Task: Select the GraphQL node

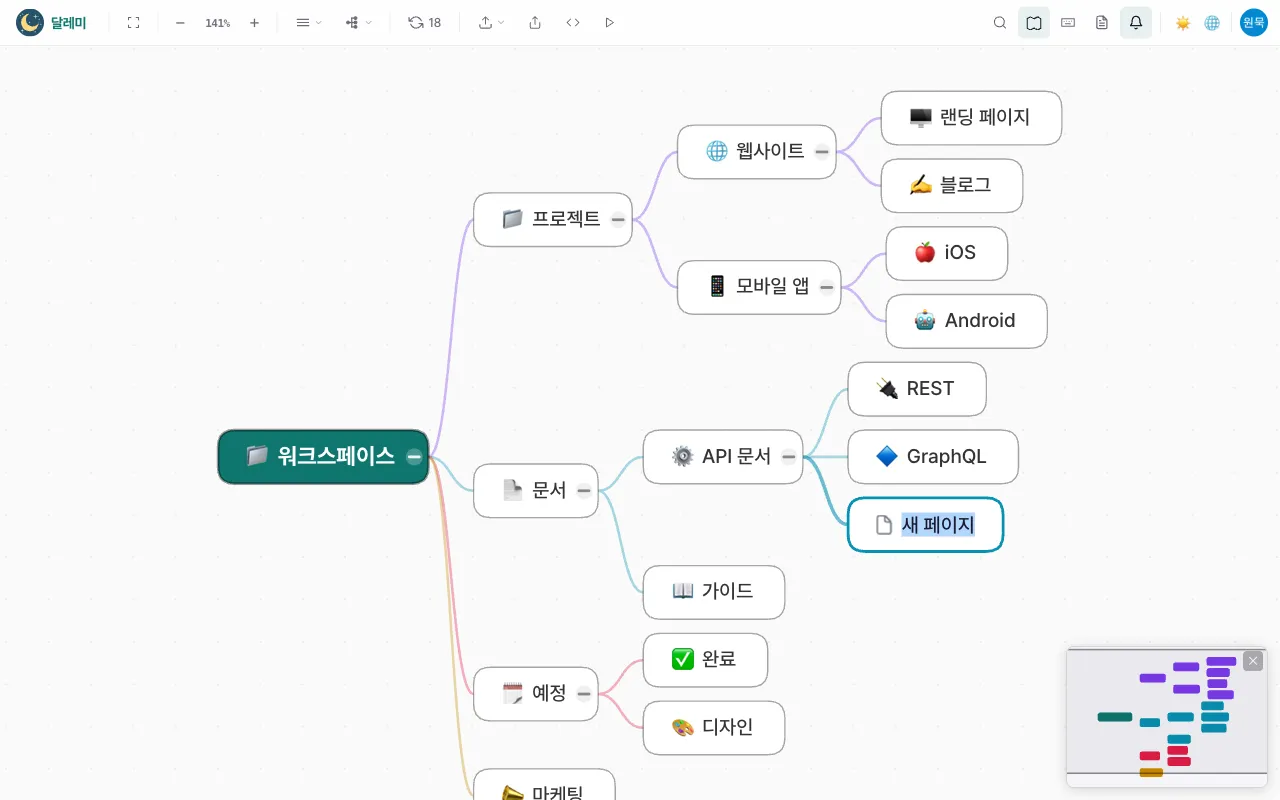Action: click(933, 457)
